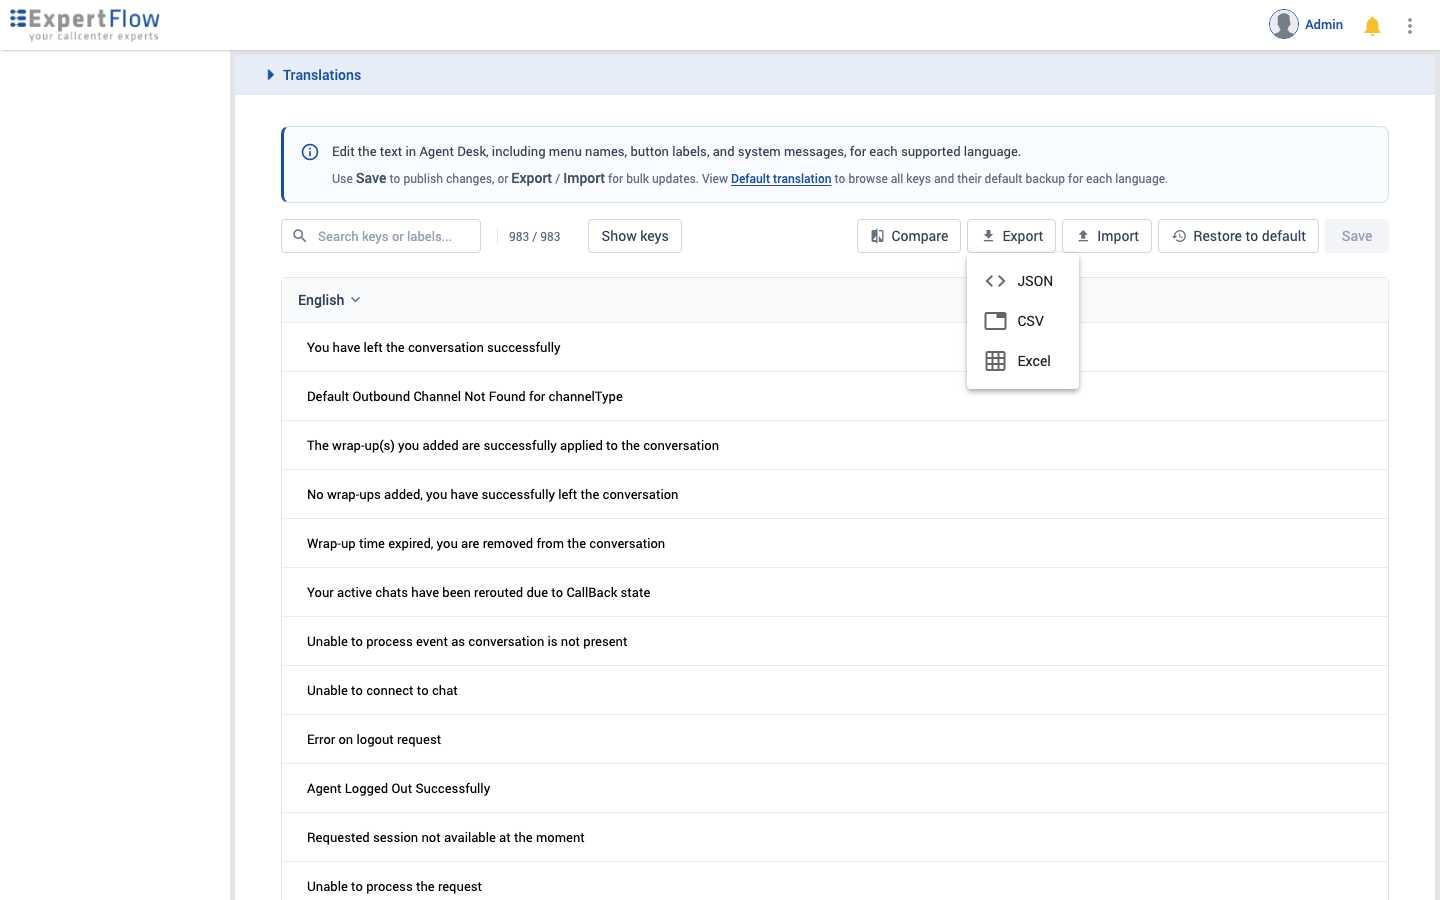Click the JSON code brackets icon
The image size is (1440, 900).
995,281
